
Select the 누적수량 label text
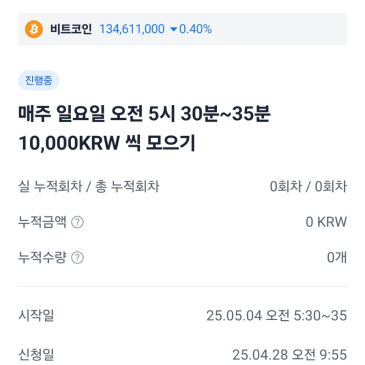pyautogui.click(x=42, y=257)
